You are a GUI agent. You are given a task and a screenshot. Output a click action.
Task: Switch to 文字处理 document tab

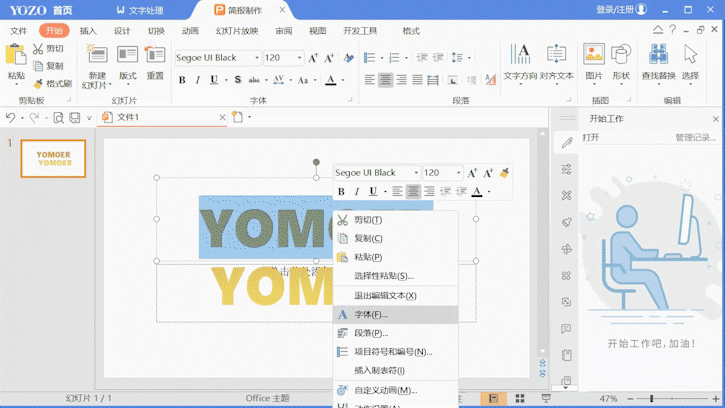140,10
